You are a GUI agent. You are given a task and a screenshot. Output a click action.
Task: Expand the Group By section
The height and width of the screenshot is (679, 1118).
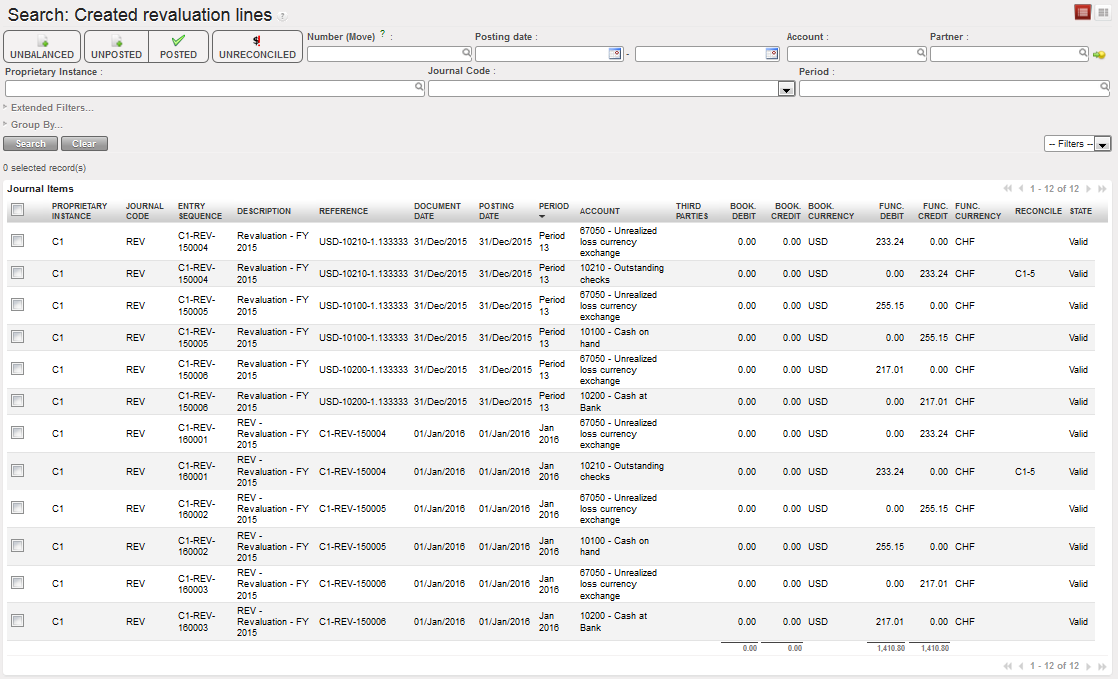pyautogui.click(x=35, y=125)
